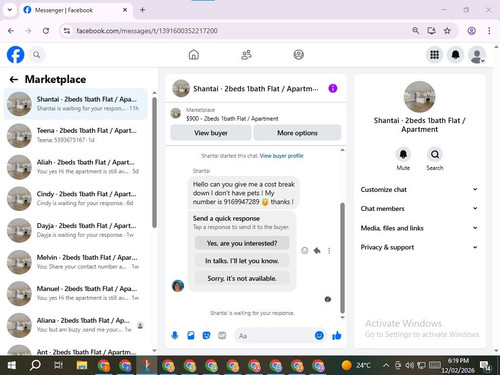
Task: Bookmark this page with the star icon
Action: point(447,31)
